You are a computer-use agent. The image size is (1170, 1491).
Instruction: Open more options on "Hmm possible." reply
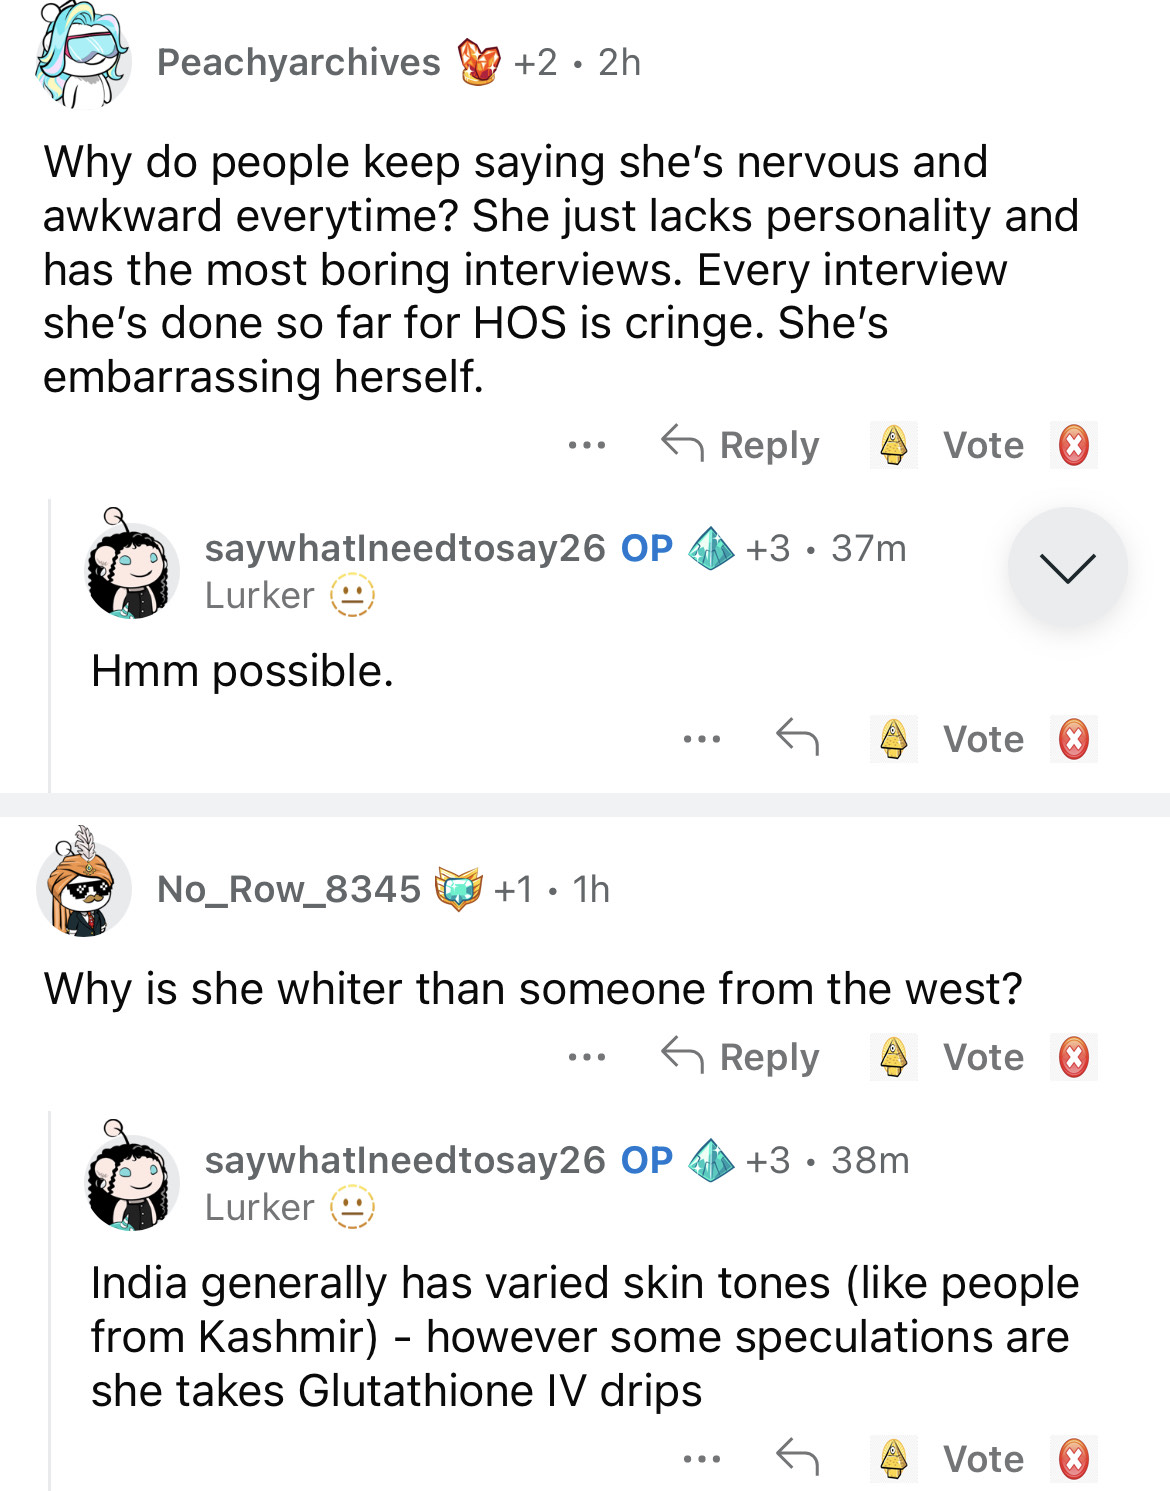(702, 739)
